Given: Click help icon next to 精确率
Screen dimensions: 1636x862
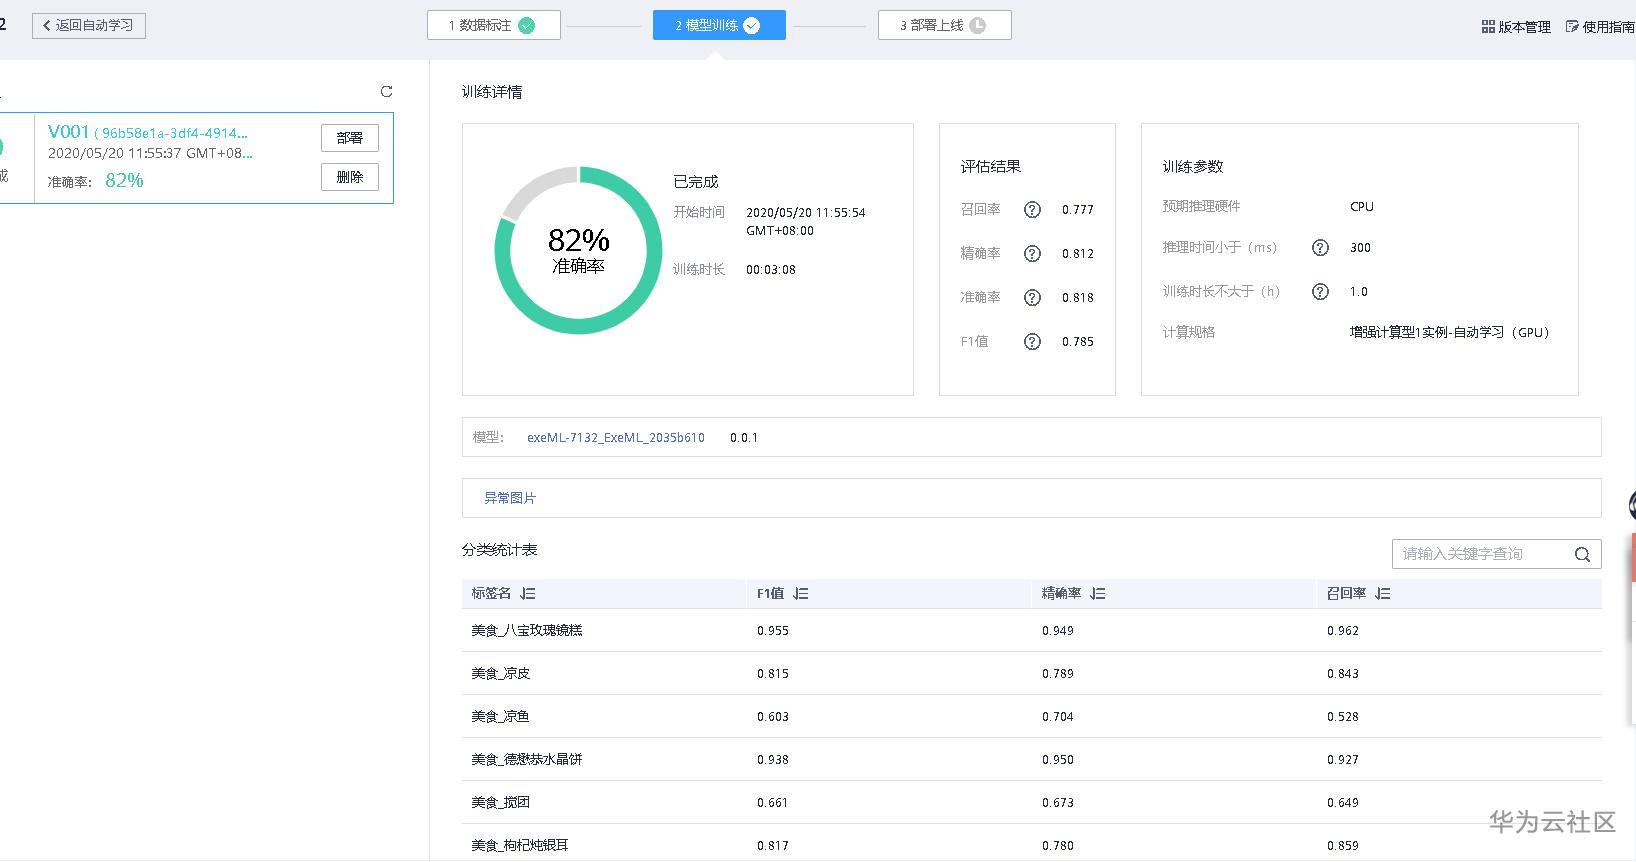Looking at the screenshot, I should tap(1032, 254).
